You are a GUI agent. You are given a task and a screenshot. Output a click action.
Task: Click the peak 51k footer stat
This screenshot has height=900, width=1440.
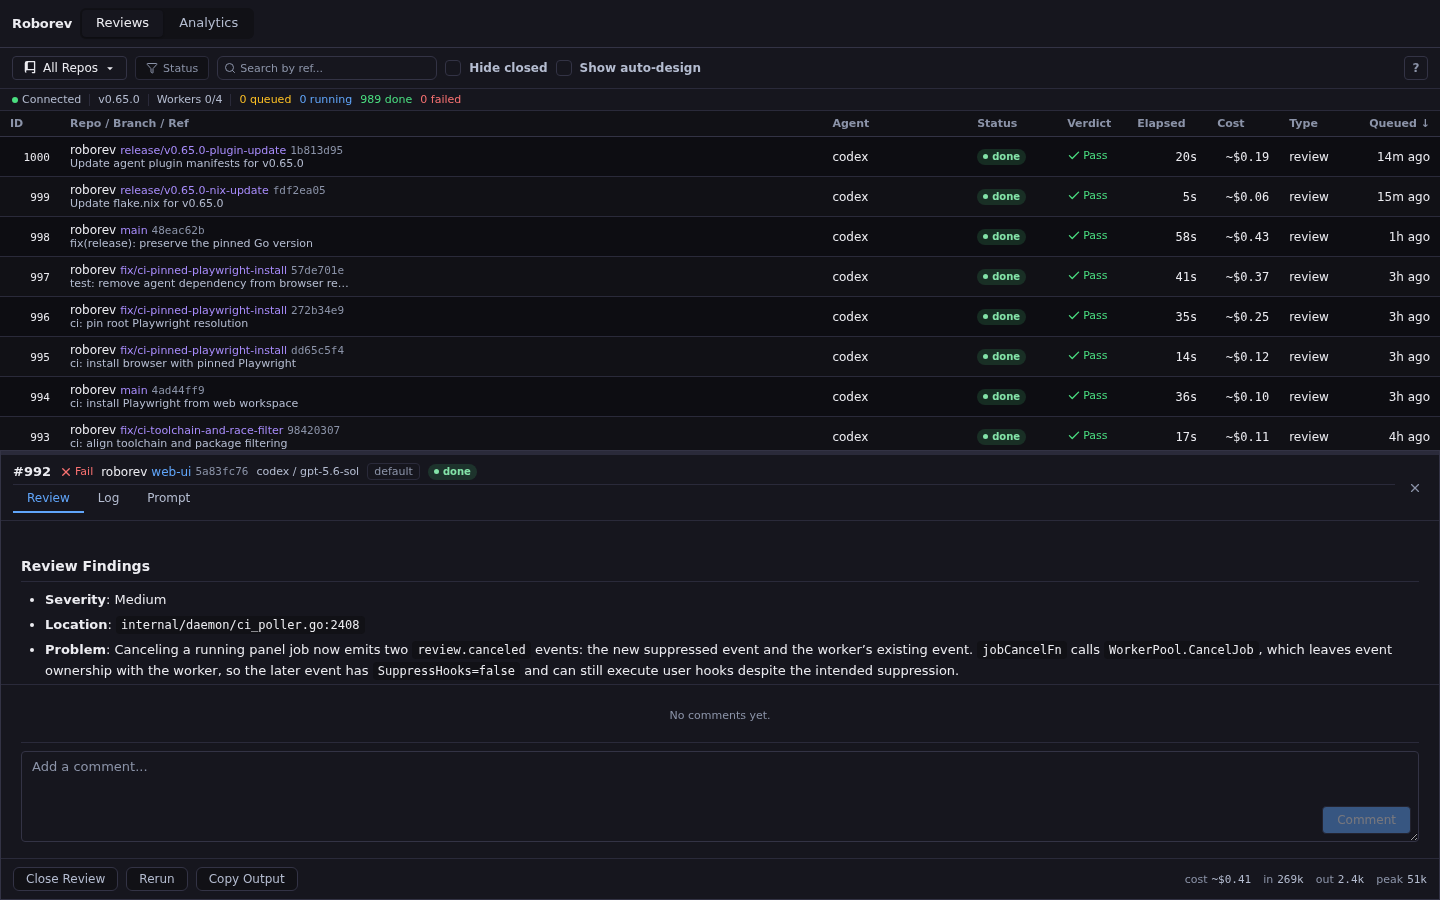tap(1401, 880)
